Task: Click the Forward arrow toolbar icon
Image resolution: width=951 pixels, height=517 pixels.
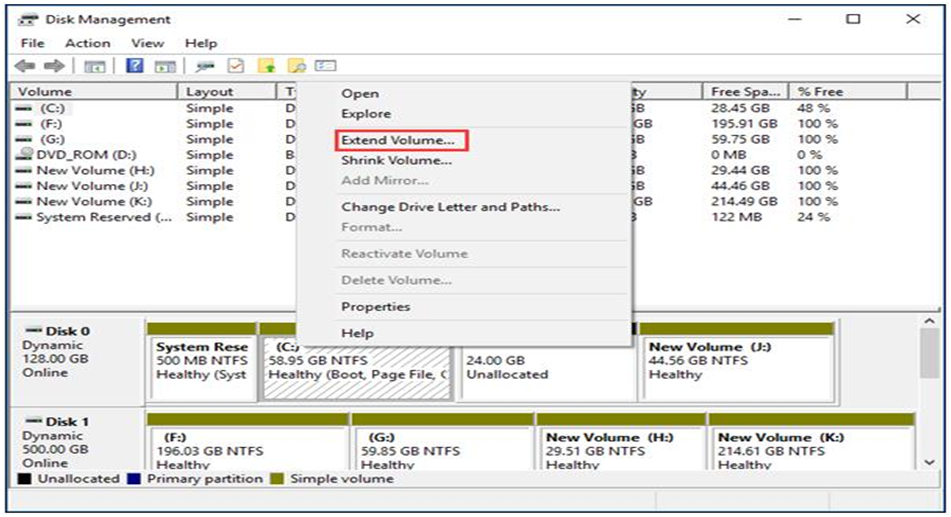Action: tap(55, 66)
